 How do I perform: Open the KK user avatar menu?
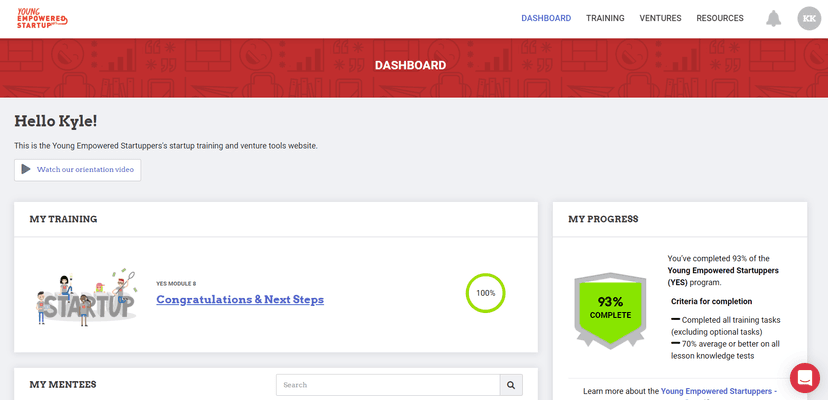[x=809, y=18]
